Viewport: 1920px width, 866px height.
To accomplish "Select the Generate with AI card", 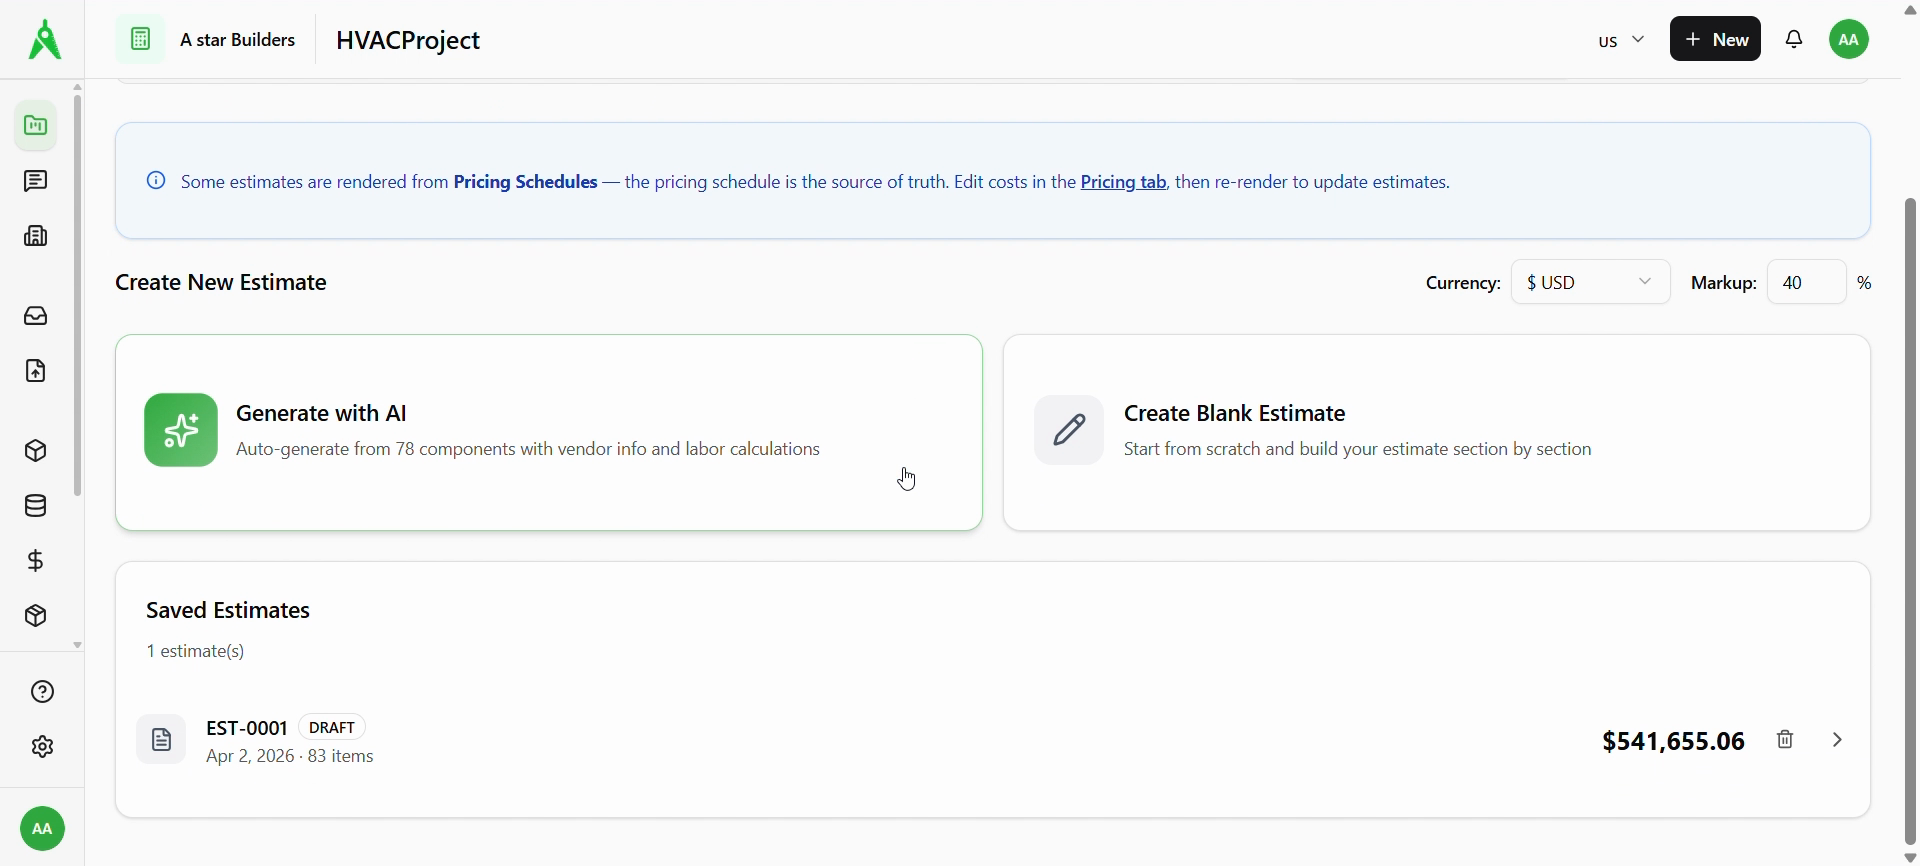I will pos(548,432).
